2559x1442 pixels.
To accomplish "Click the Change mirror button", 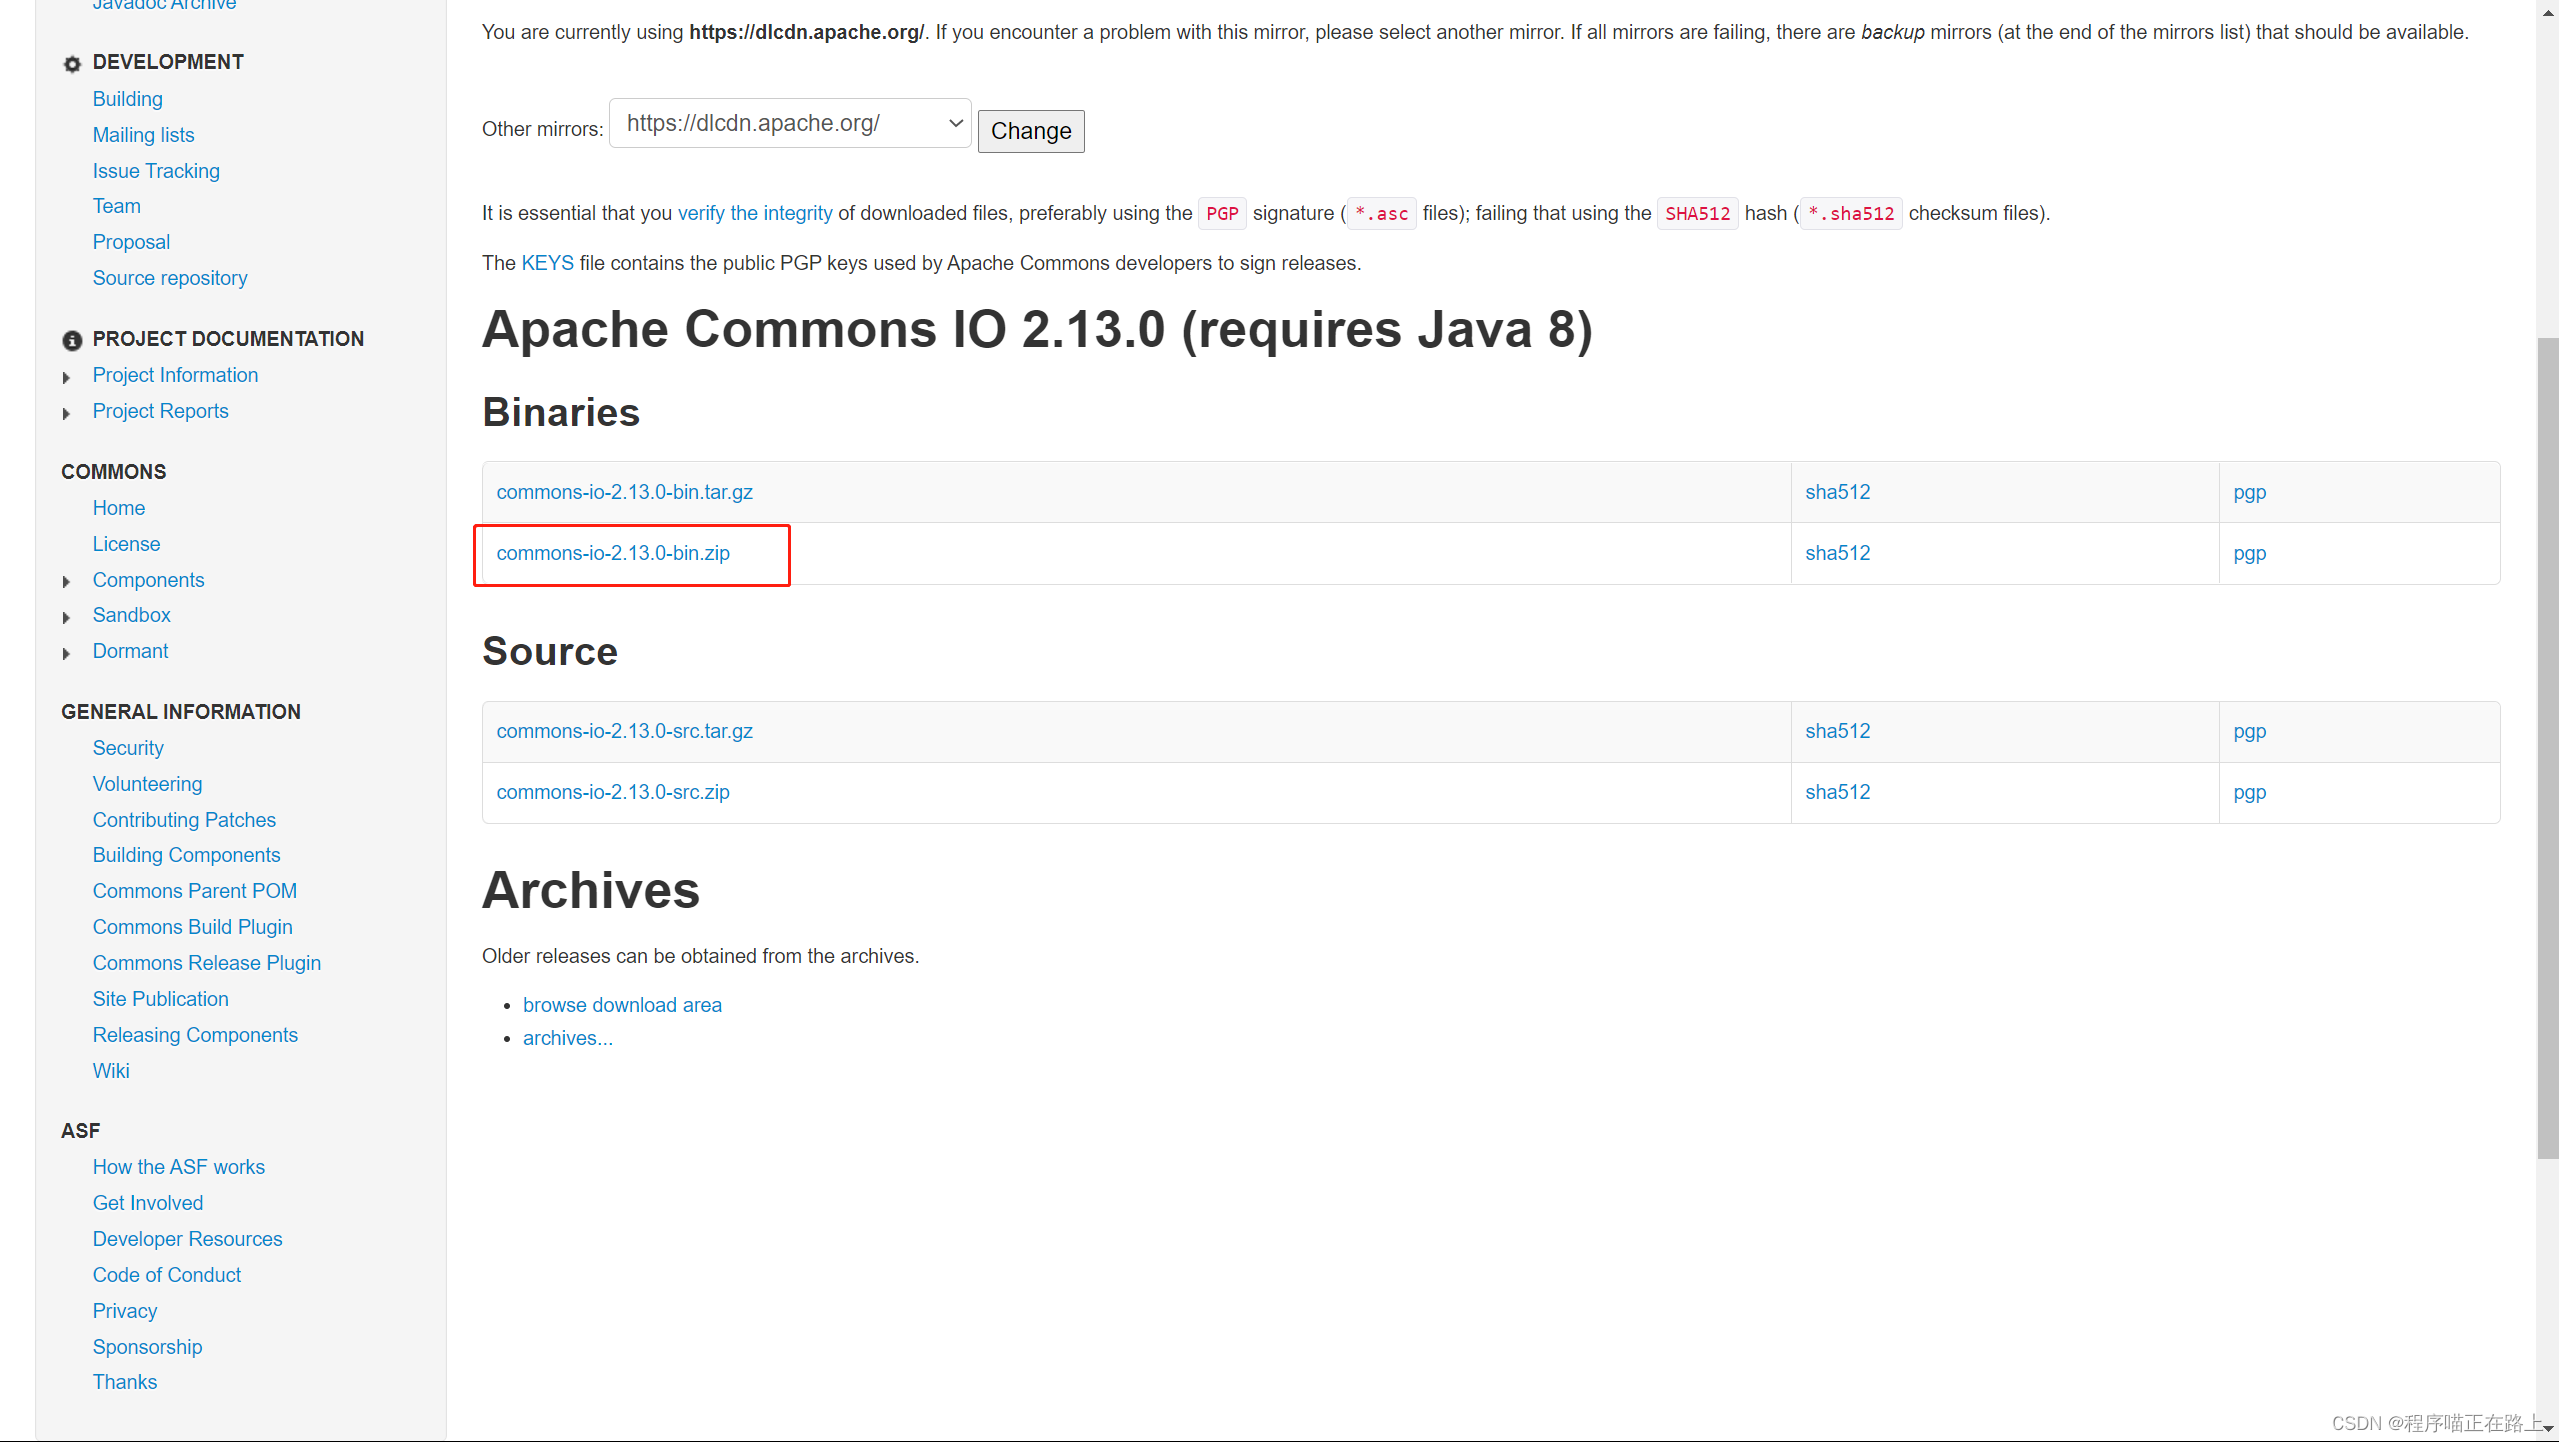I will (1031, 131).
